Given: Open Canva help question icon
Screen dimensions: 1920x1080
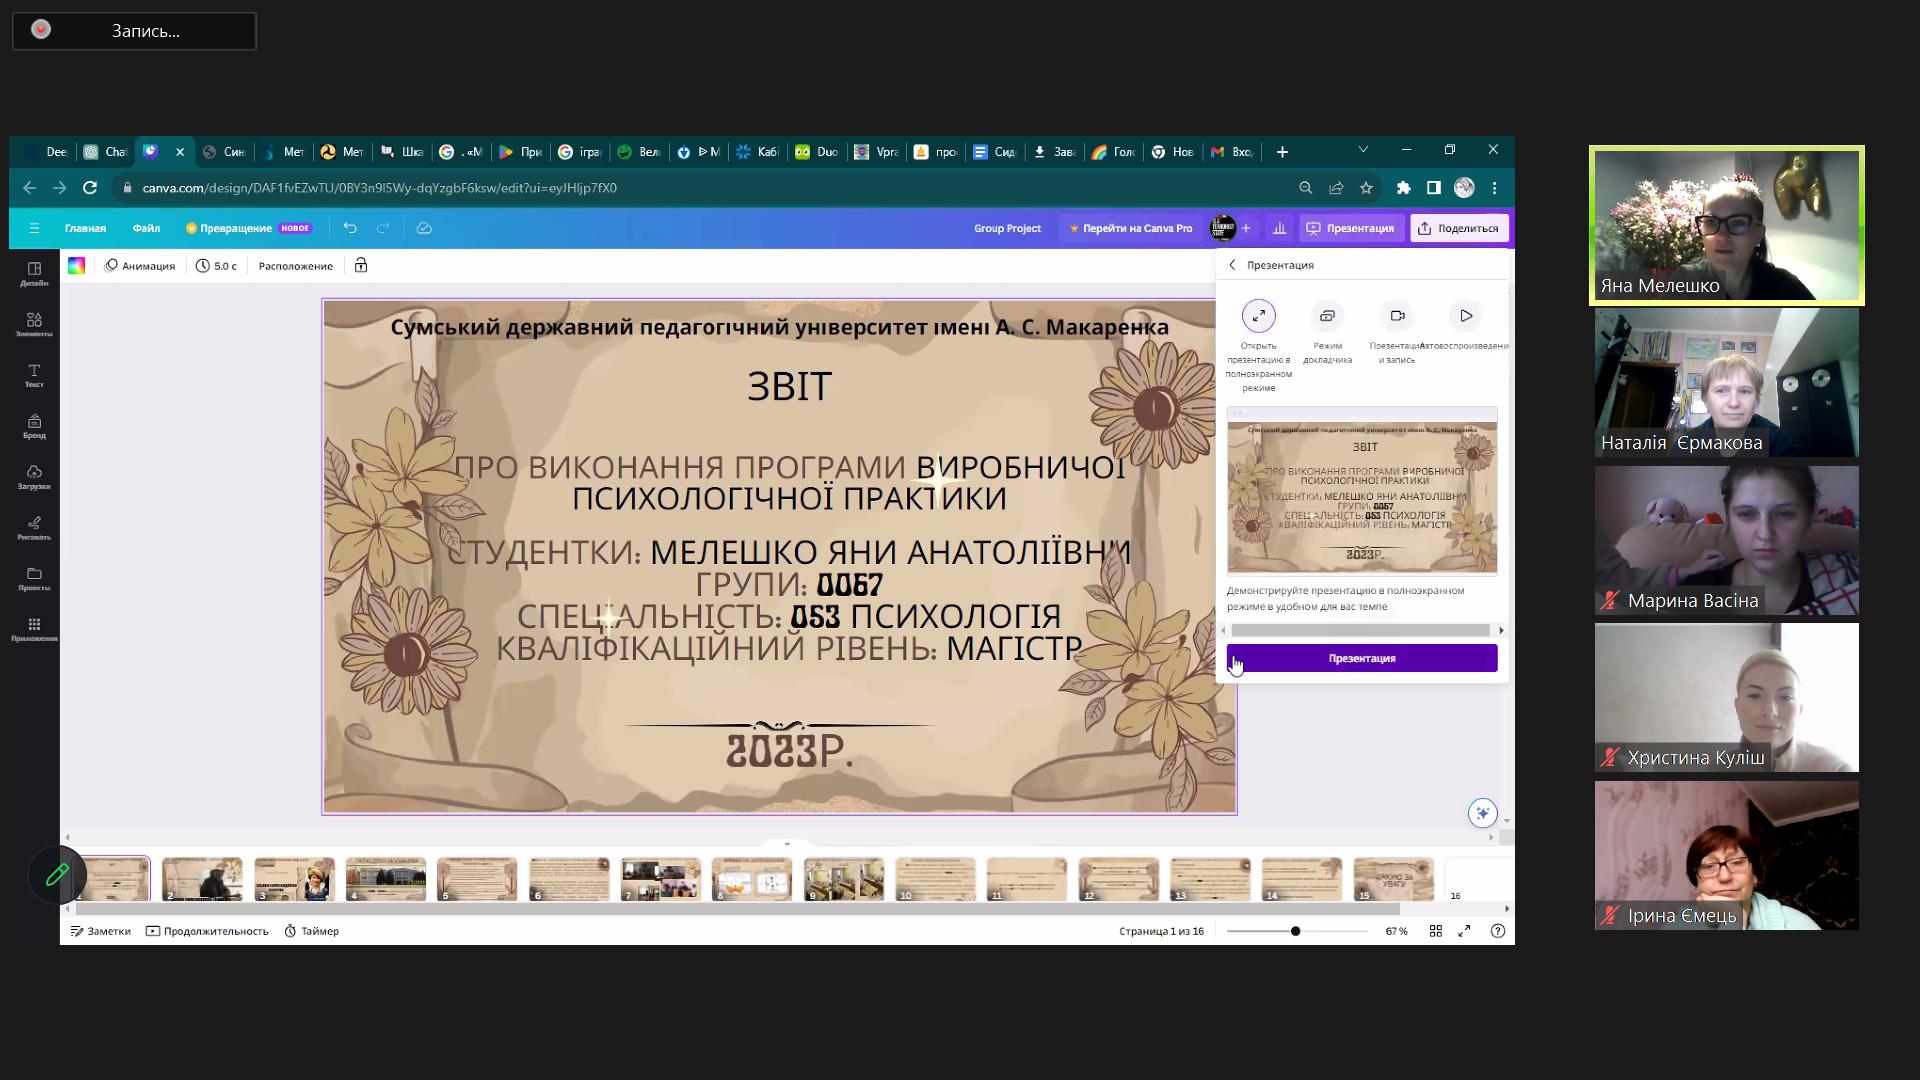Looking at the screenshot, I should (1497, 931).
